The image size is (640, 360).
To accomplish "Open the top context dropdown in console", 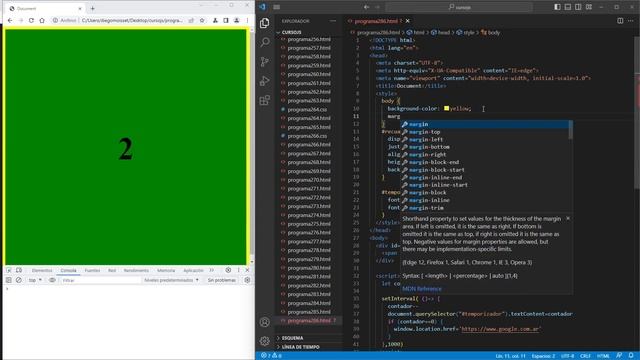I will (x=35, y=280).
